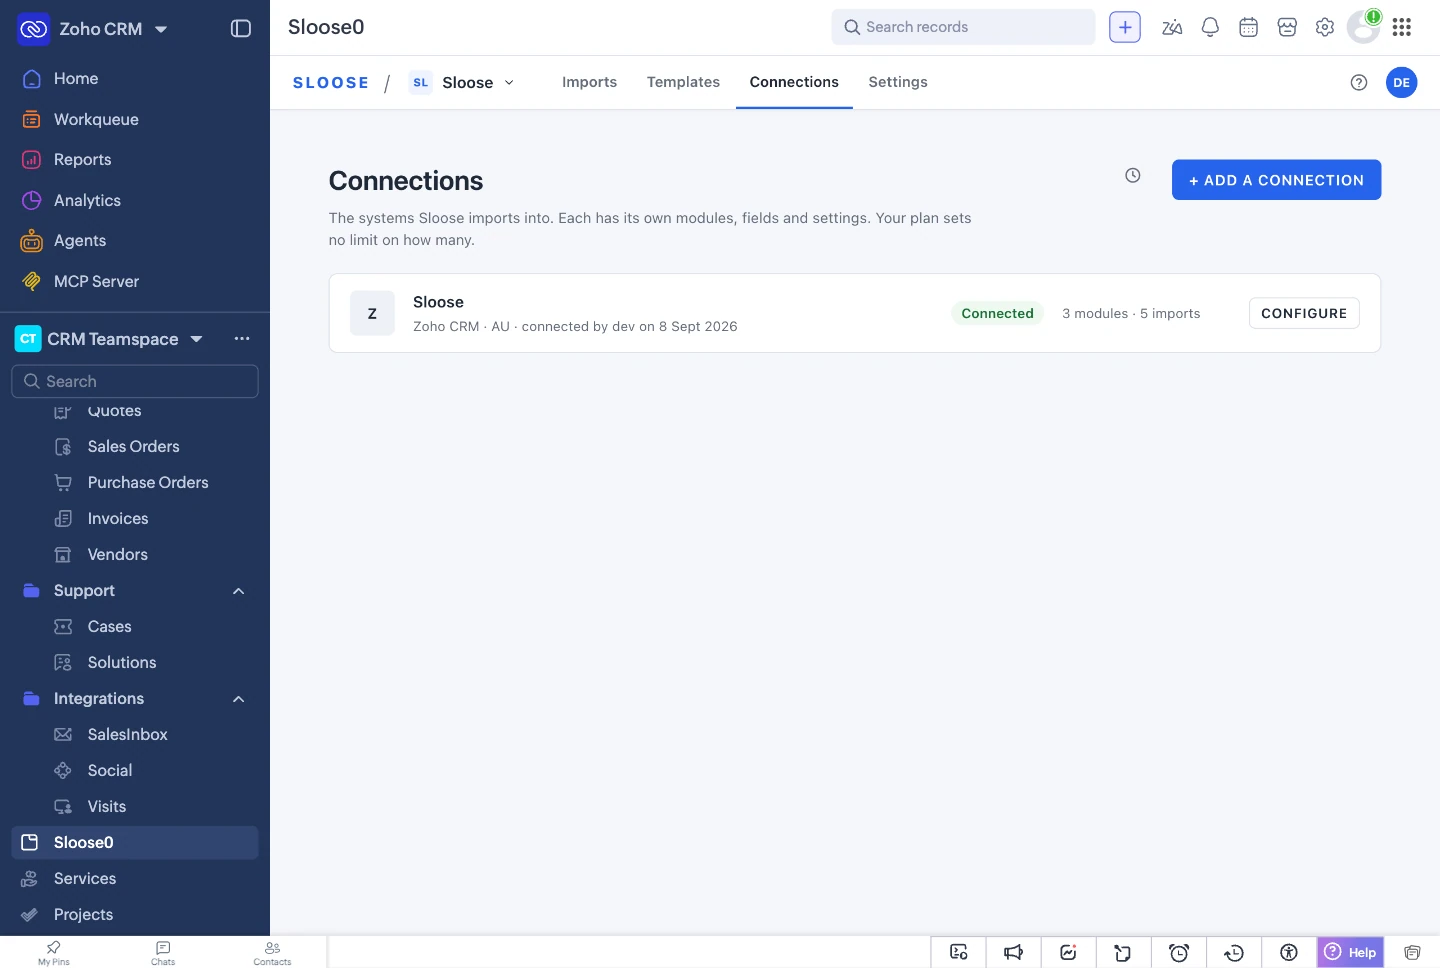
Task: Open the language translation icon
Action: click(1172, 27)
